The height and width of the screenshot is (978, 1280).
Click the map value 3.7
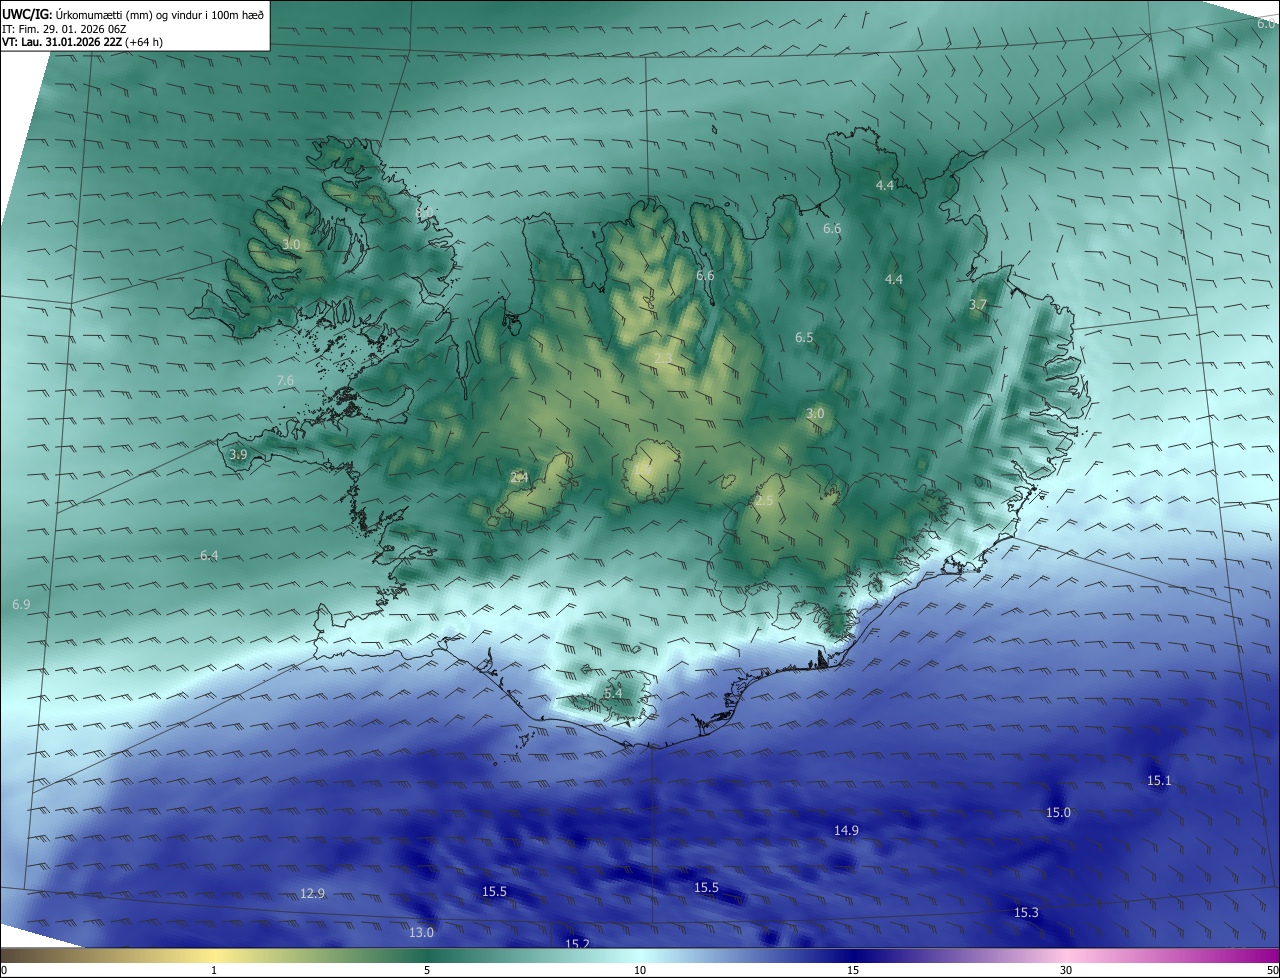click(978, 304)
